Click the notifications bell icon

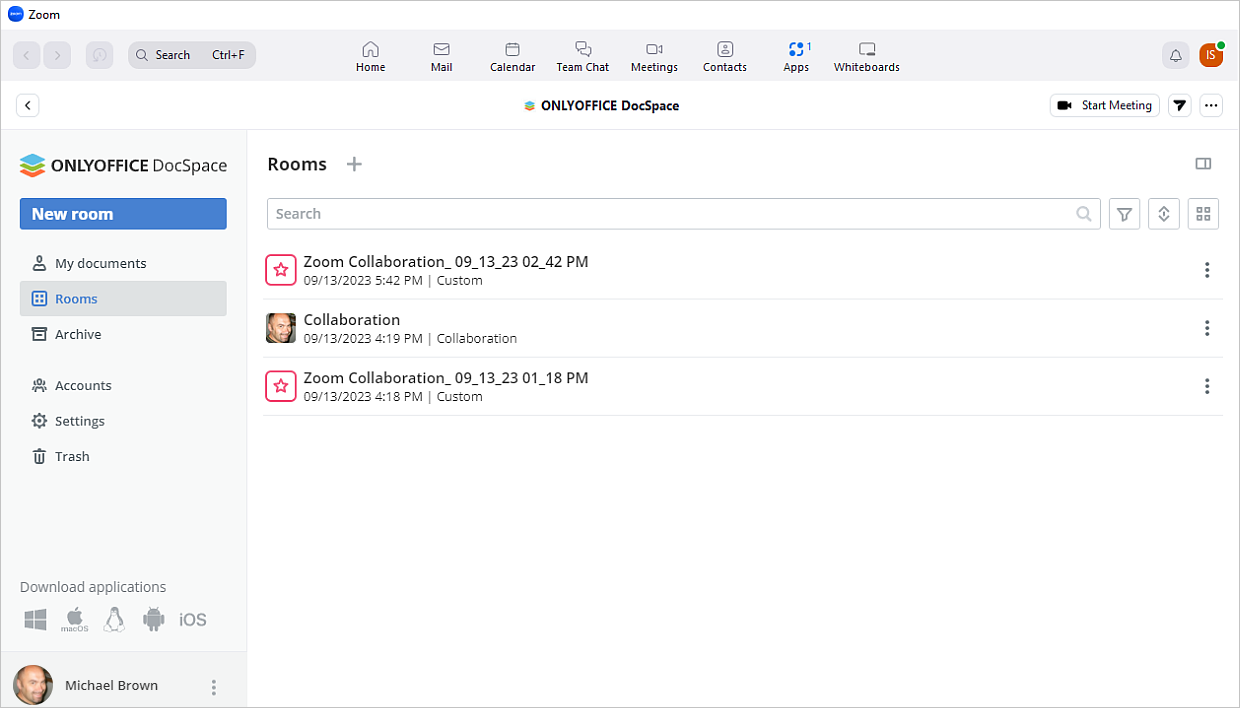click(x=1175, y=56)
